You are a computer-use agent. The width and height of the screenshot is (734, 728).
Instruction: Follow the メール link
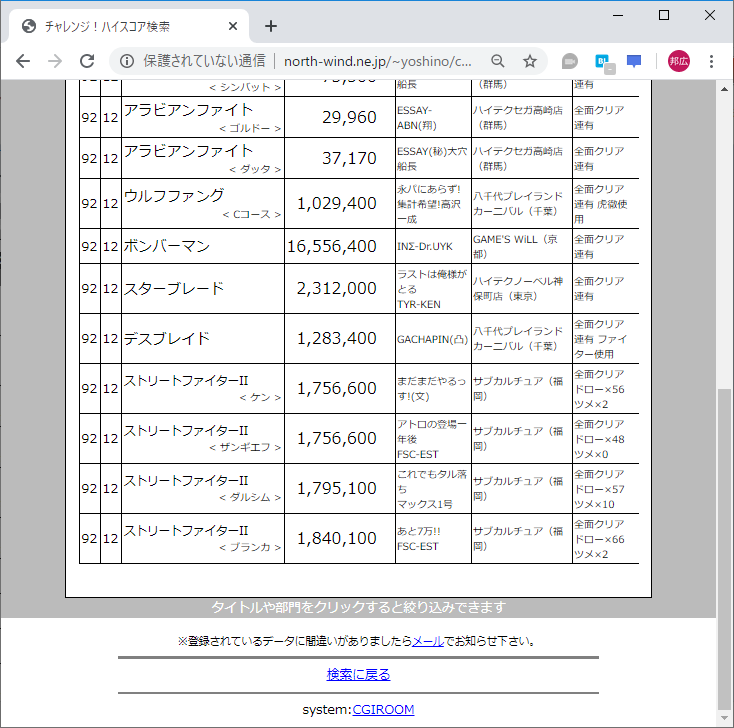tap(428, 641)
